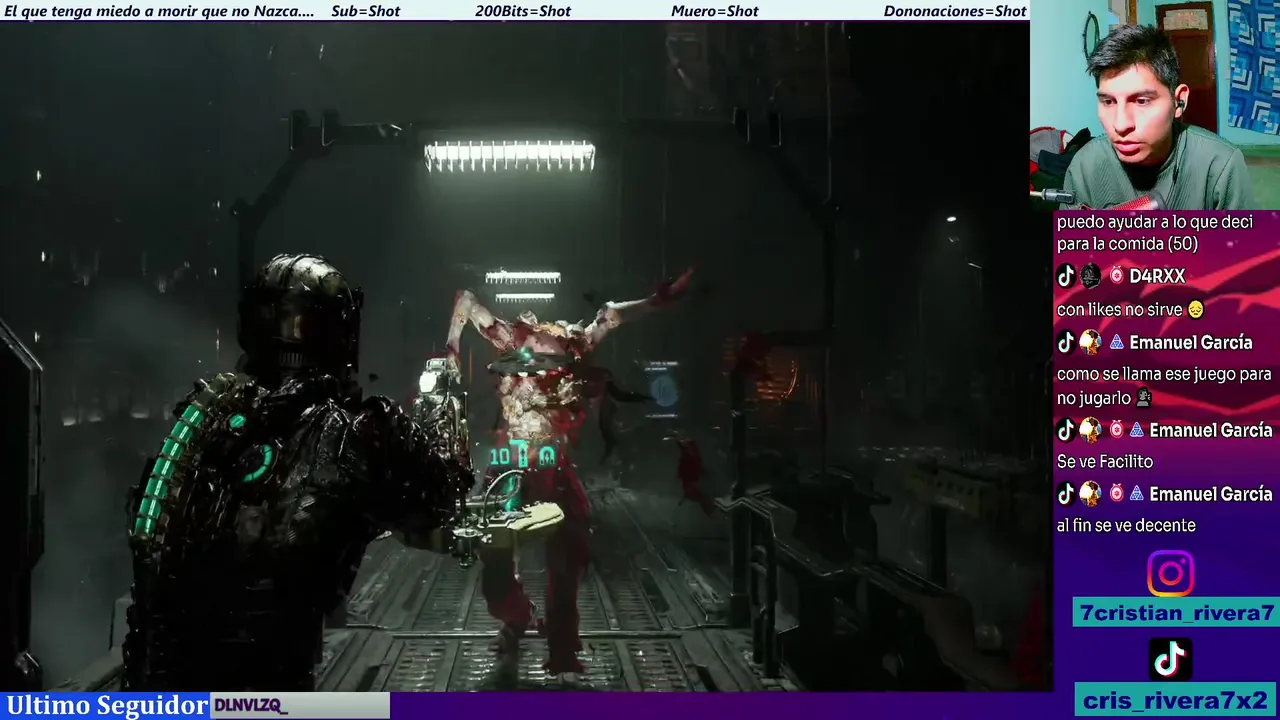Click the 'como se llama ese juego' message

1164,386
